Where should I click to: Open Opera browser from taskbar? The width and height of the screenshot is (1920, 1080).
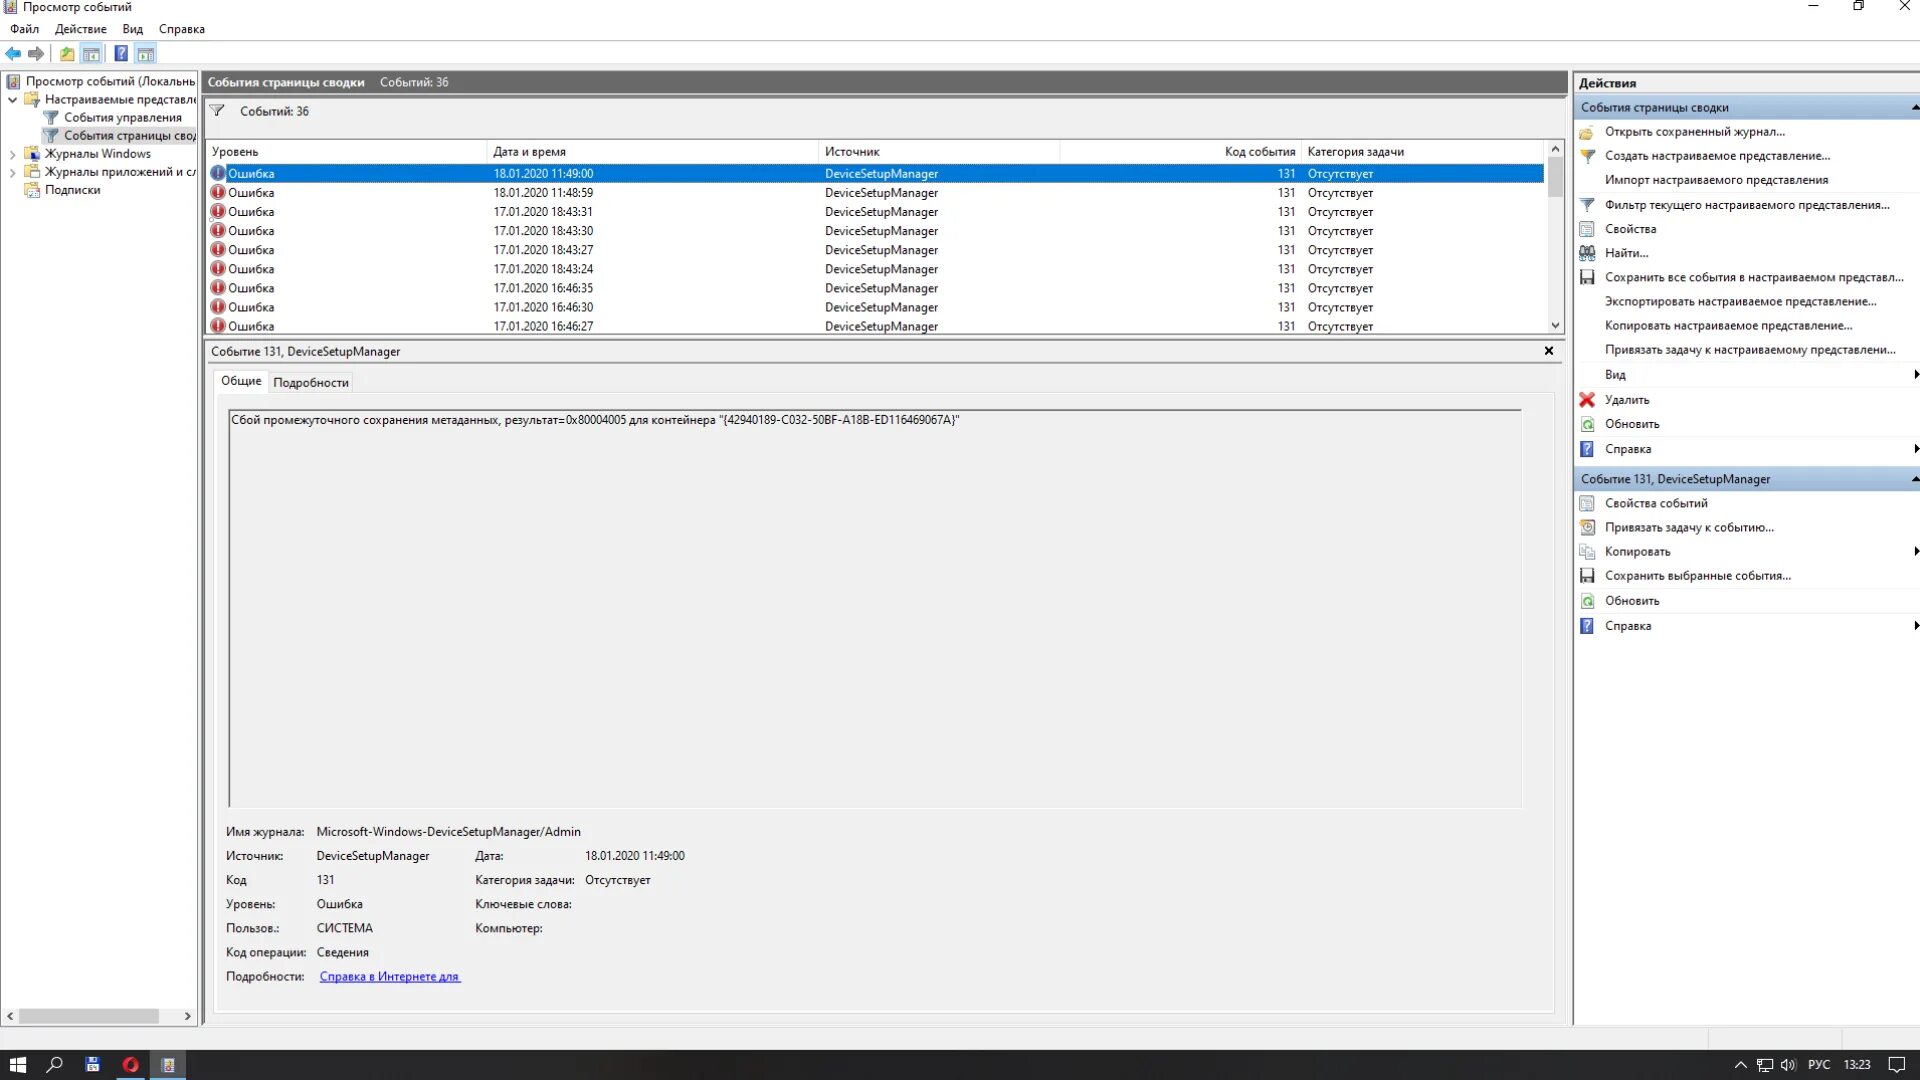pos(130,1065)
